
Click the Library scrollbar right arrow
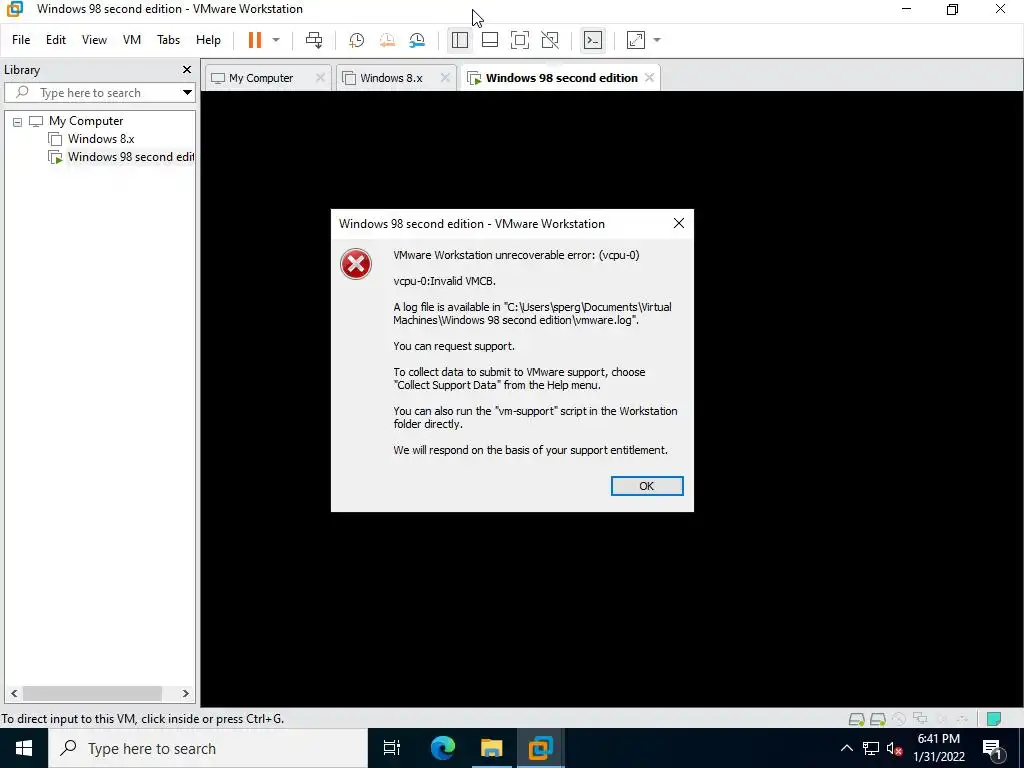(185, 694)
